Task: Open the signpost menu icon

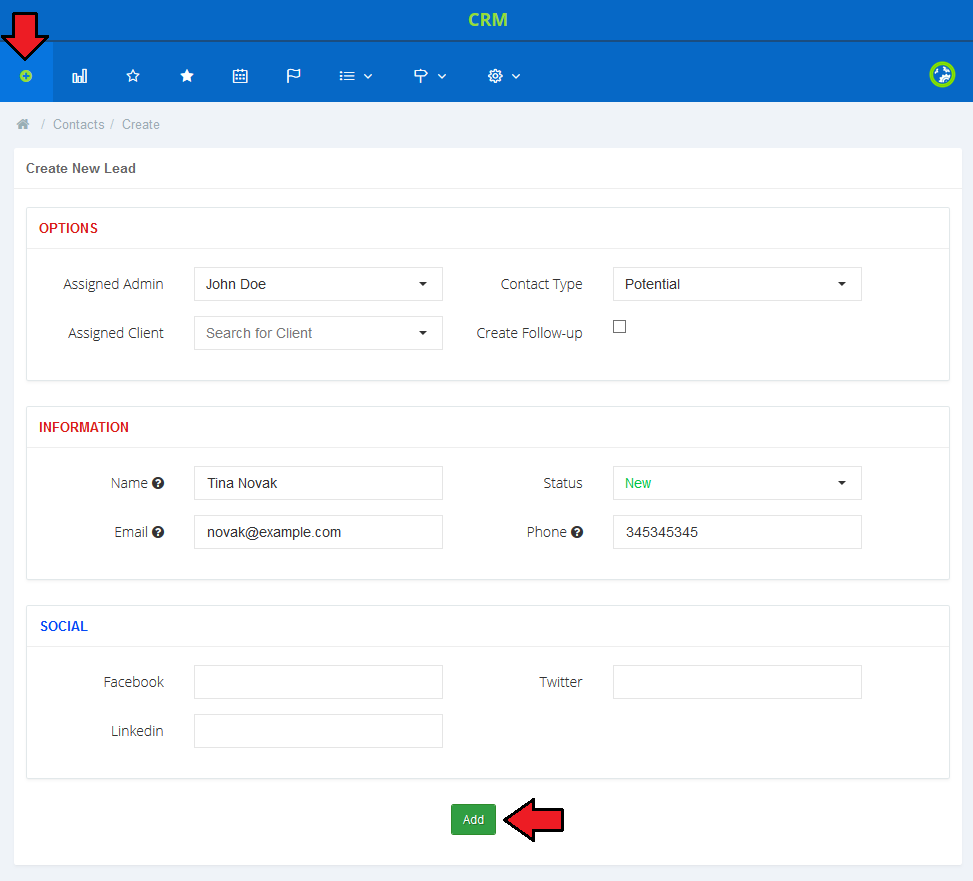Action: [421, 76]
